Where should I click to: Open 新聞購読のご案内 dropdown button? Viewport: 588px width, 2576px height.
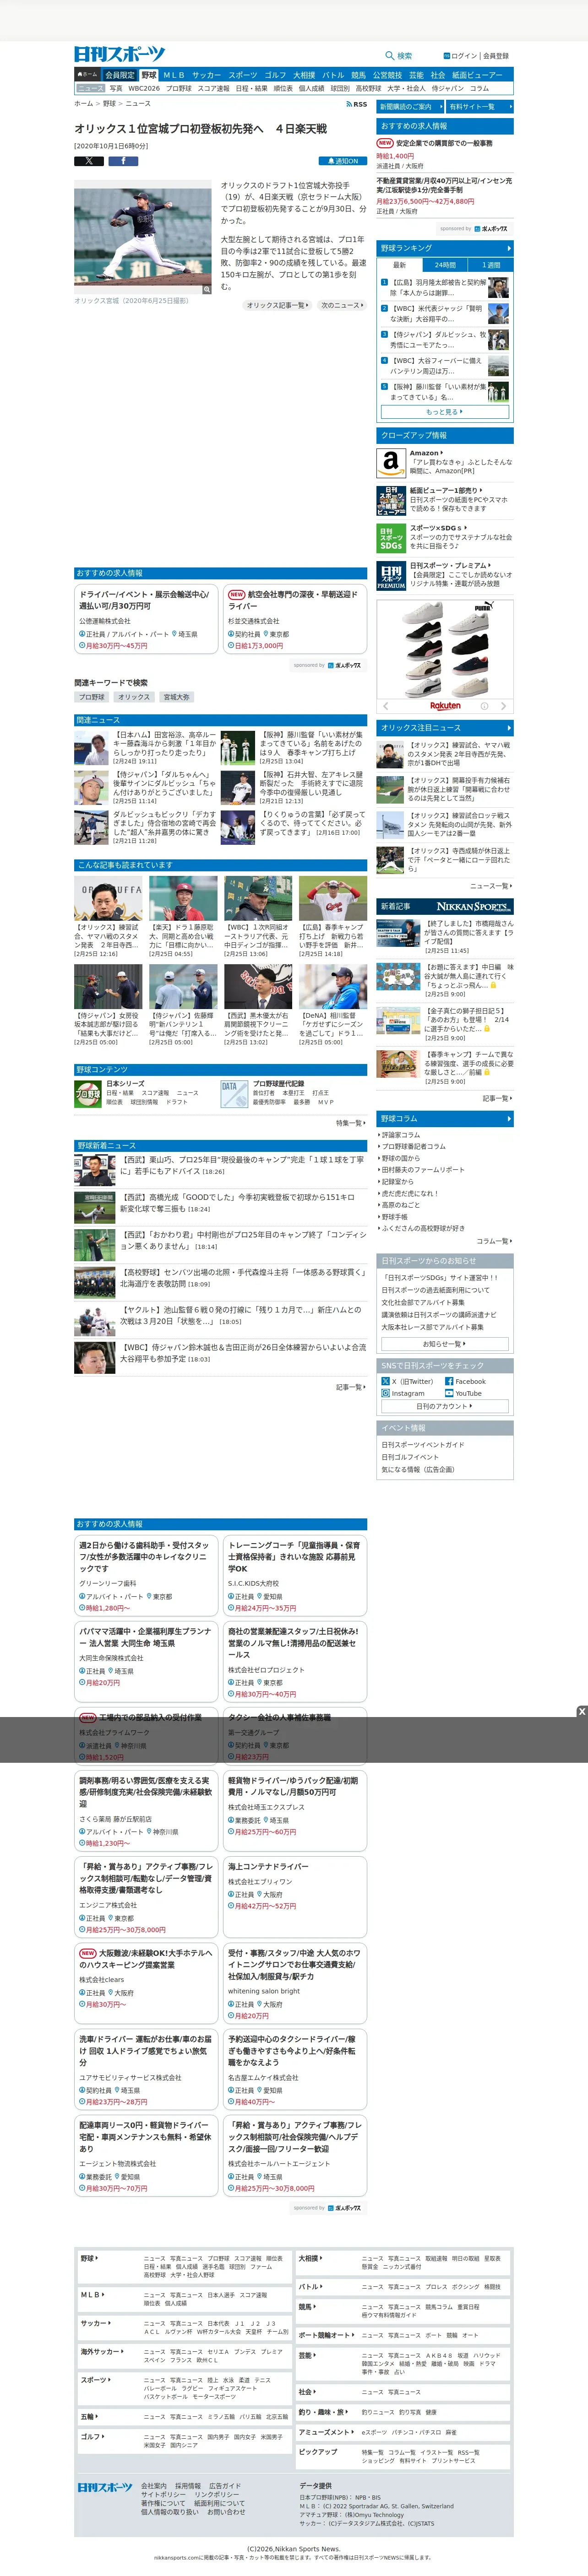click(410, 106)
